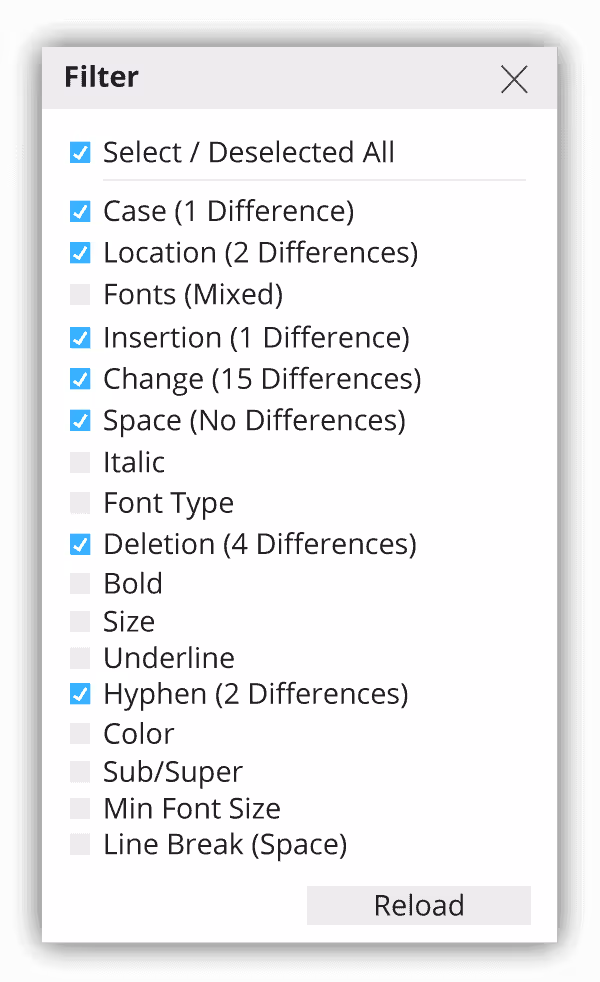Enable the Line Break (Space) filter
This screenshot has width=600, height=982.
[80, 843]
